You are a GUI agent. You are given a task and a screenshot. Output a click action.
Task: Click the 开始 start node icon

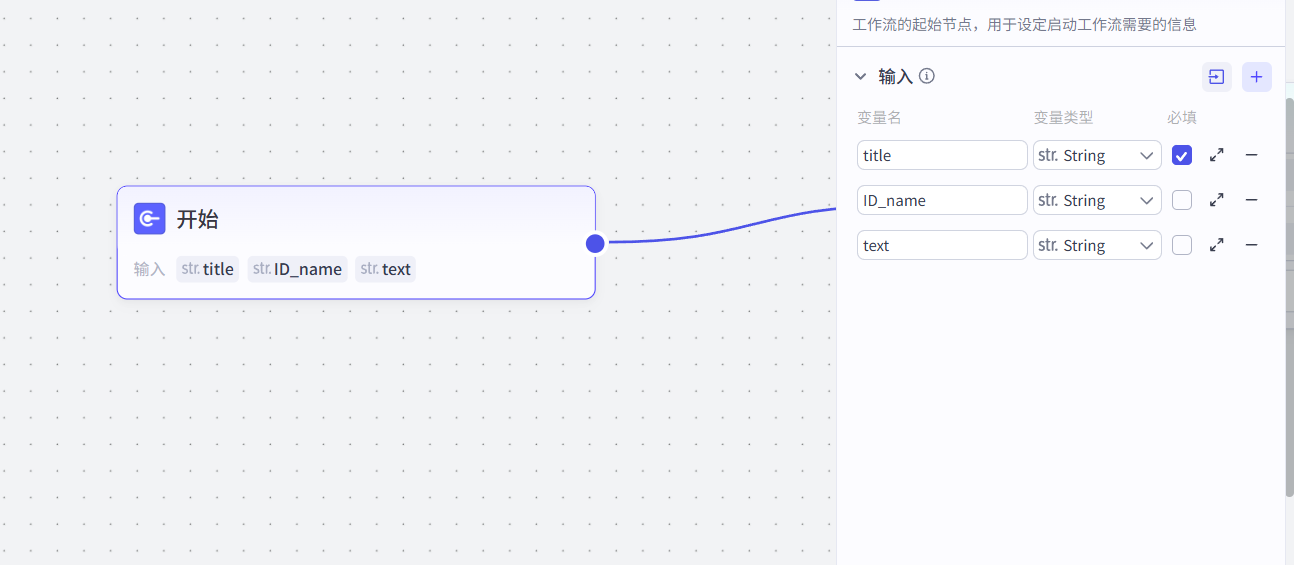click(149, 219)
